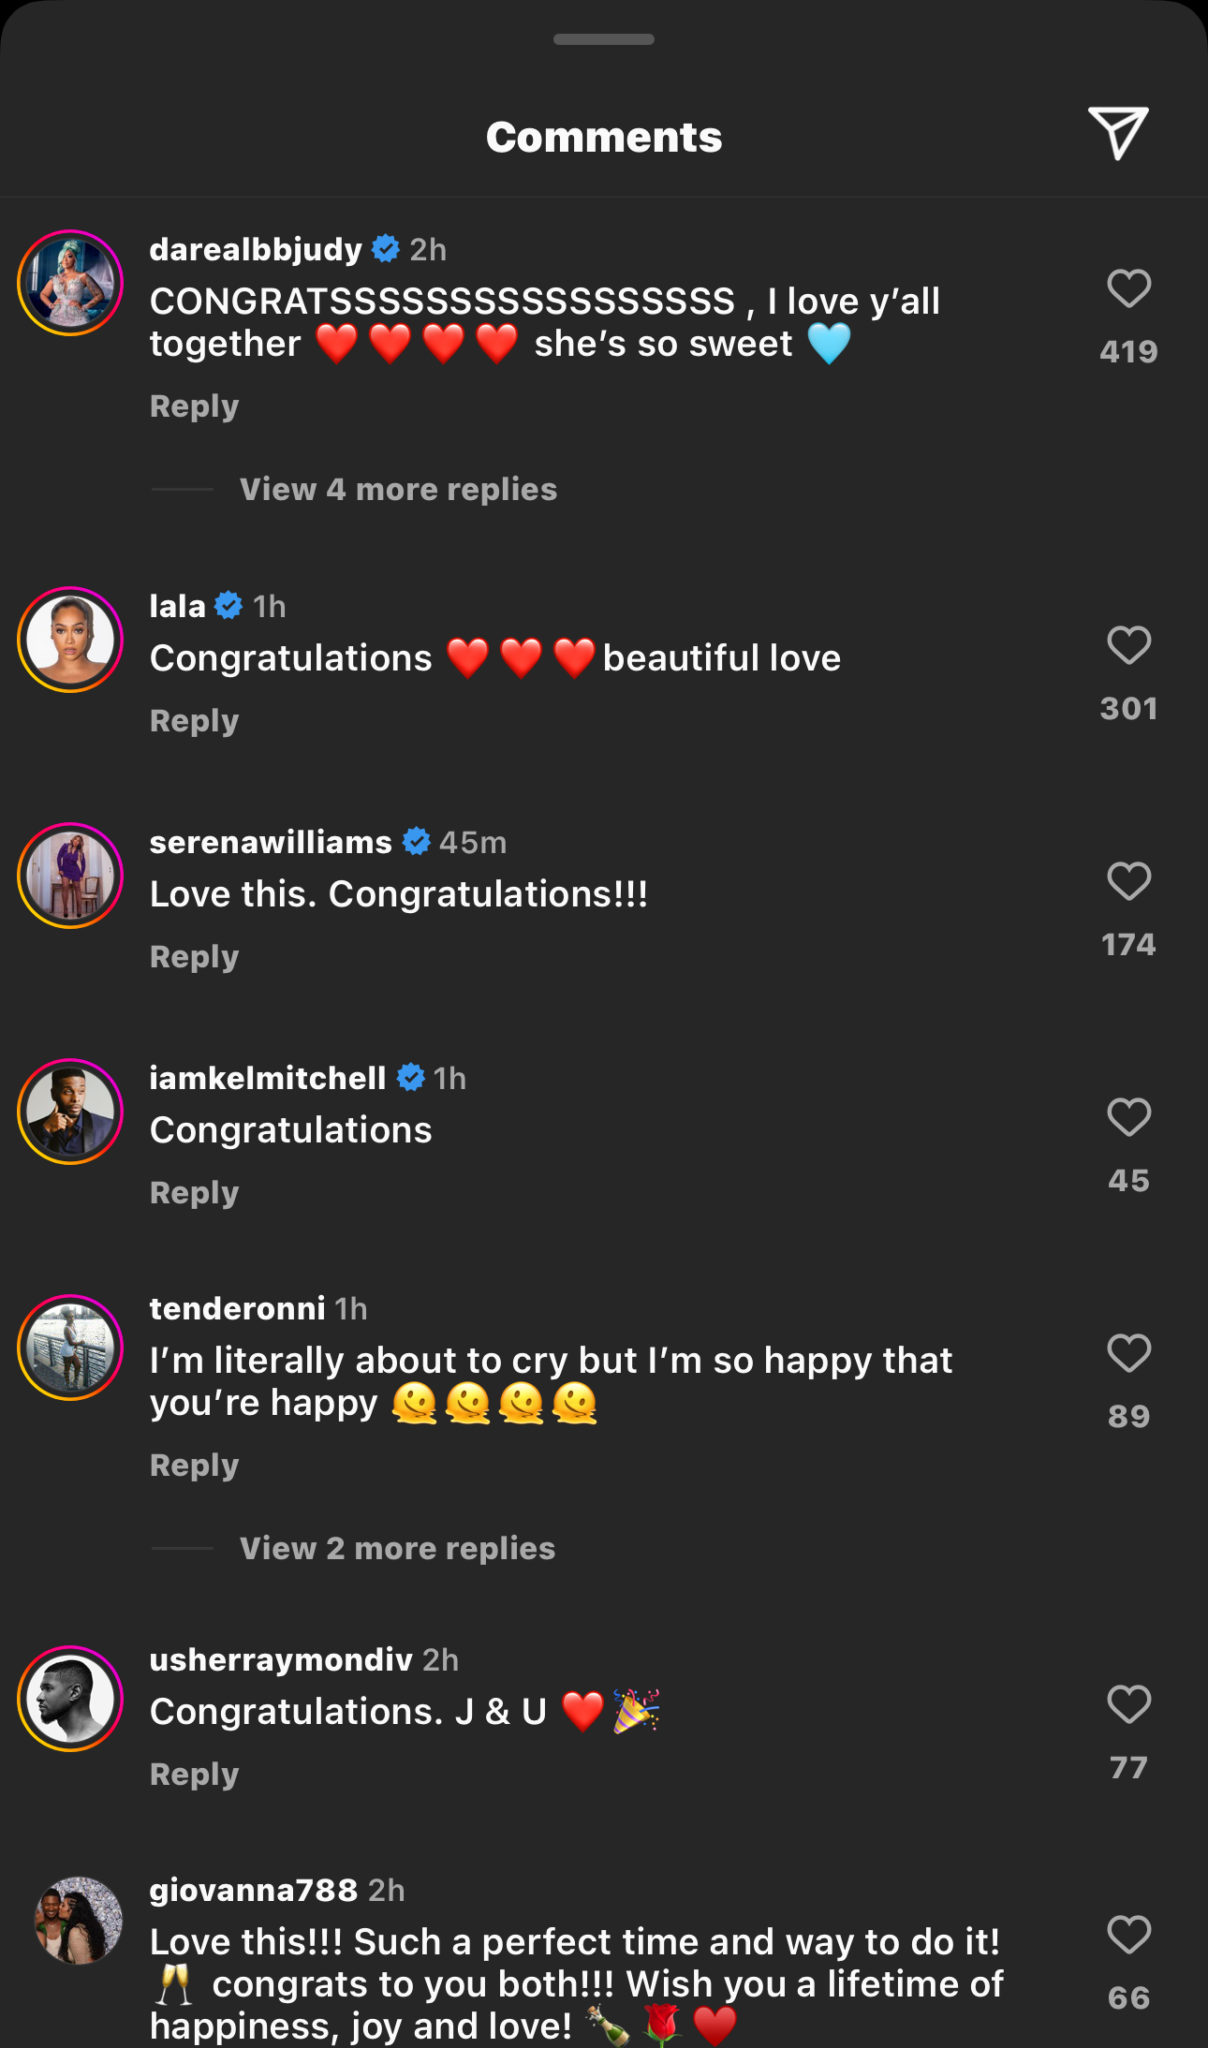Image resolution: width=1208 pixels, height=2048 pixels.
Task: Heart tenderonni's emotional comment
Action: click(x=1128, y=1353)
